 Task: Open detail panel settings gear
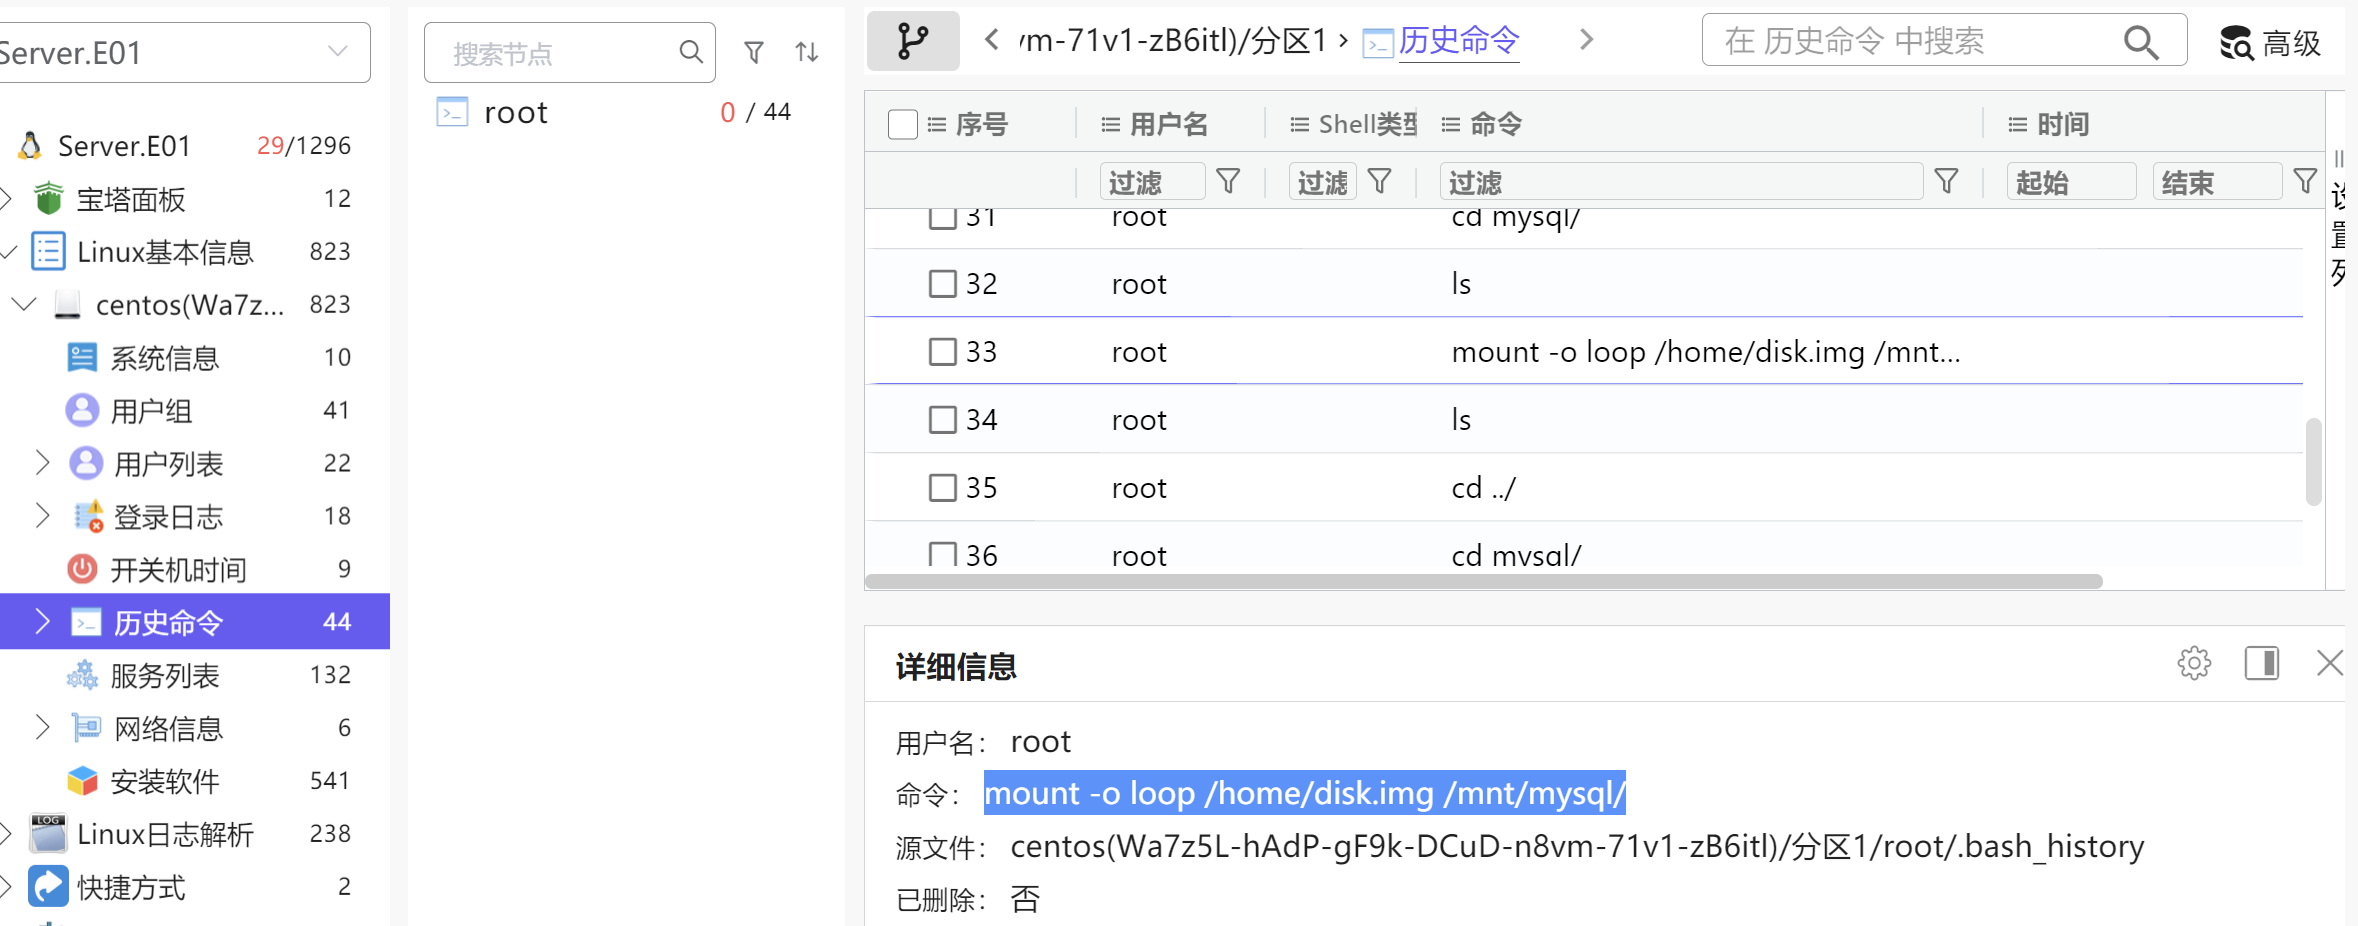coord(2194,663)
